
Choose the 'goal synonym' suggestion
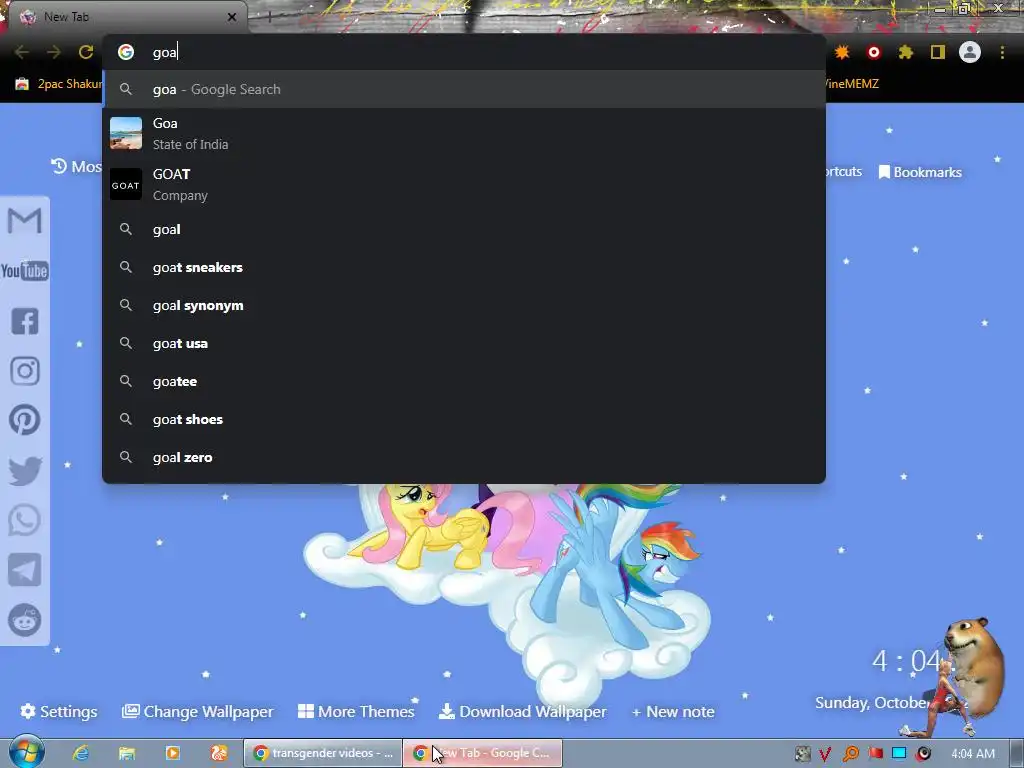click(x=464, y=305)
